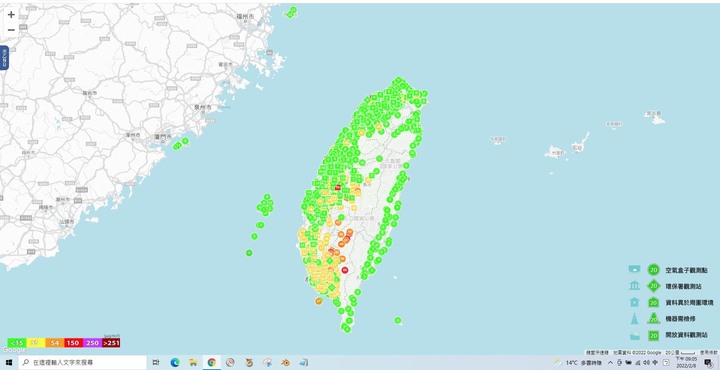The height and width of the screenshot is (370, 720).
Task: Click the red circular sensor marker in southern mountains
Action: coord(345,270)
